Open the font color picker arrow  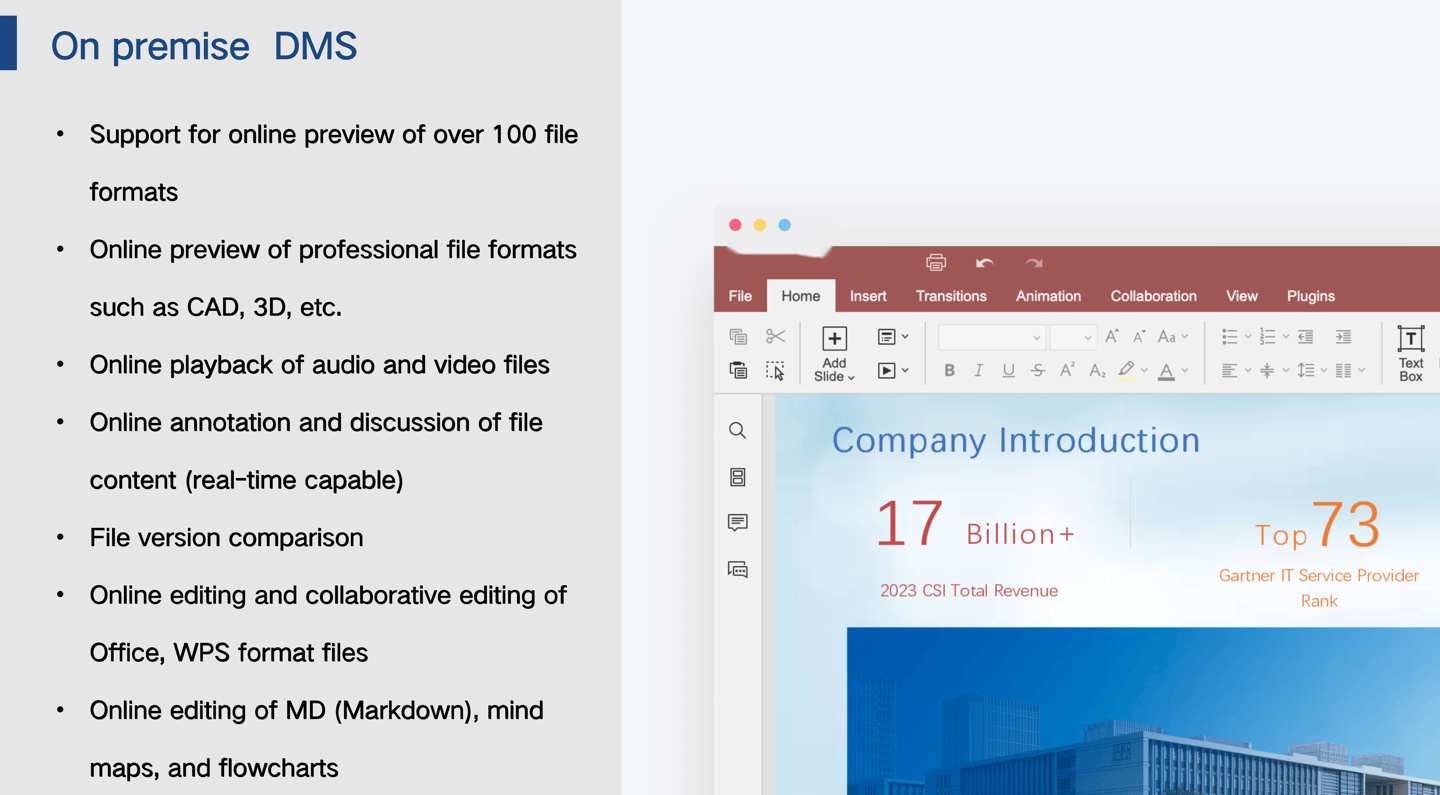click(1185, 371)
